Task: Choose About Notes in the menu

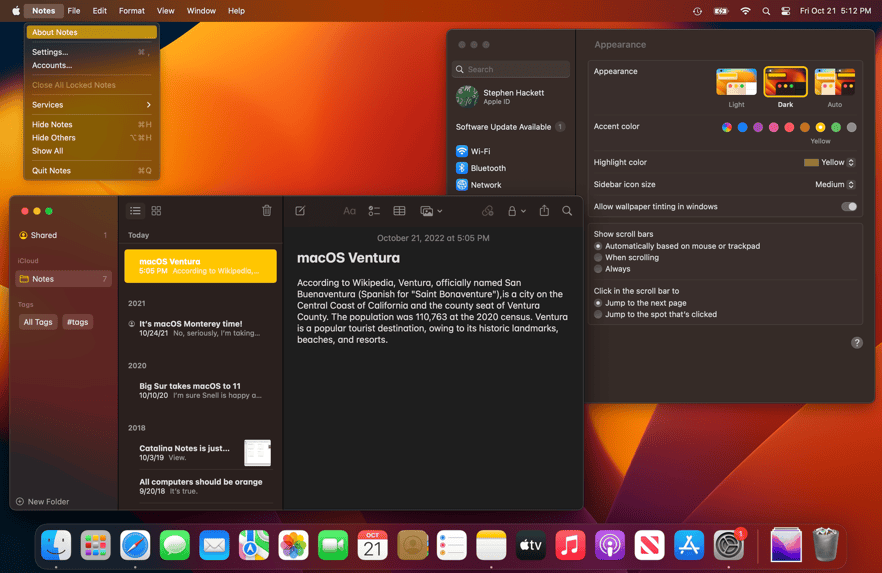Action: tap(91, 32)
